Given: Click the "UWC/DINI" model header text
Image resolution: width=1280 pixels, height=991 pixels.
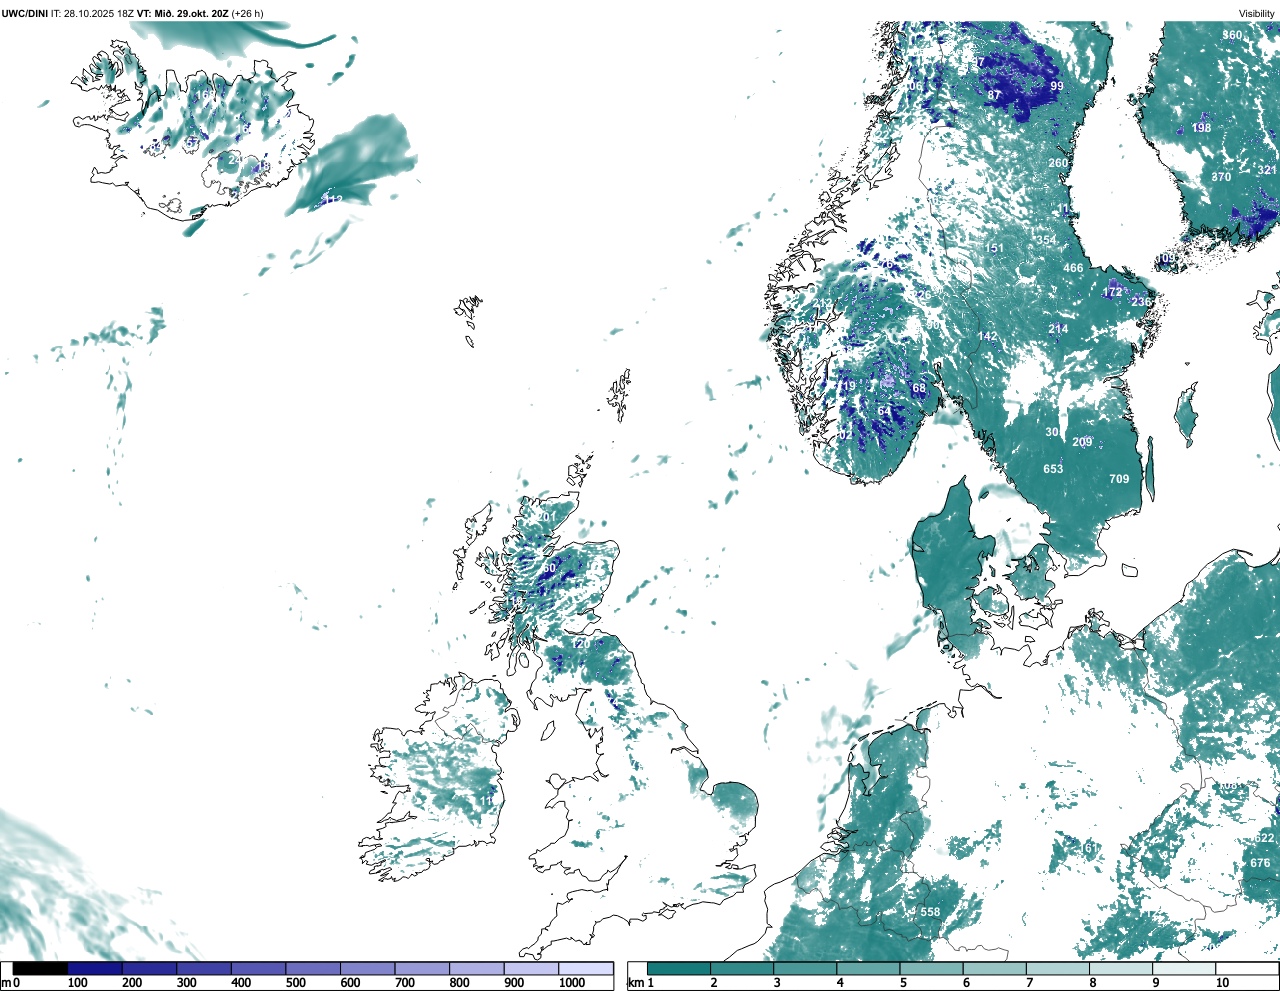Looking at the screenshot, I should (25, 13).
